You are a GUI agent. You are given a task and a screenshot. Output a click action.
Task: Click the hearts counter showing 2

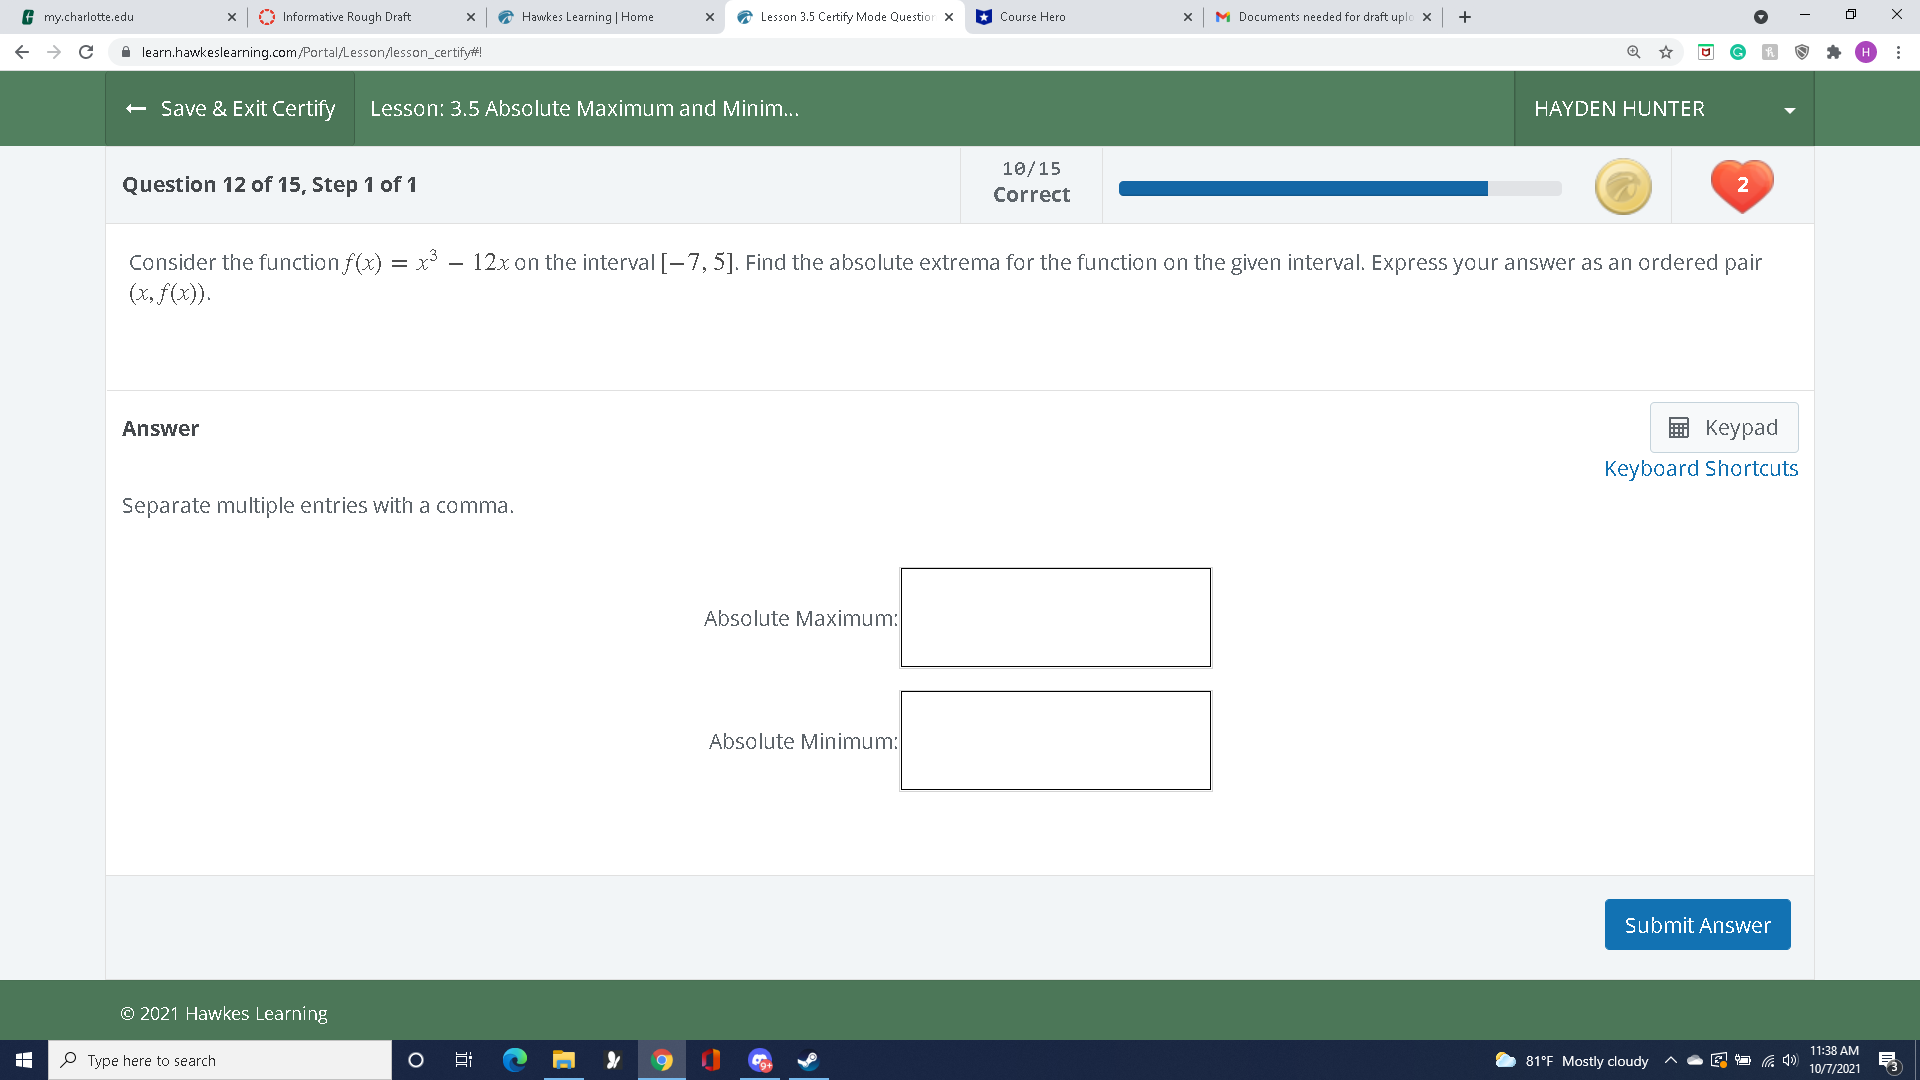click(x=1742, y=185)
